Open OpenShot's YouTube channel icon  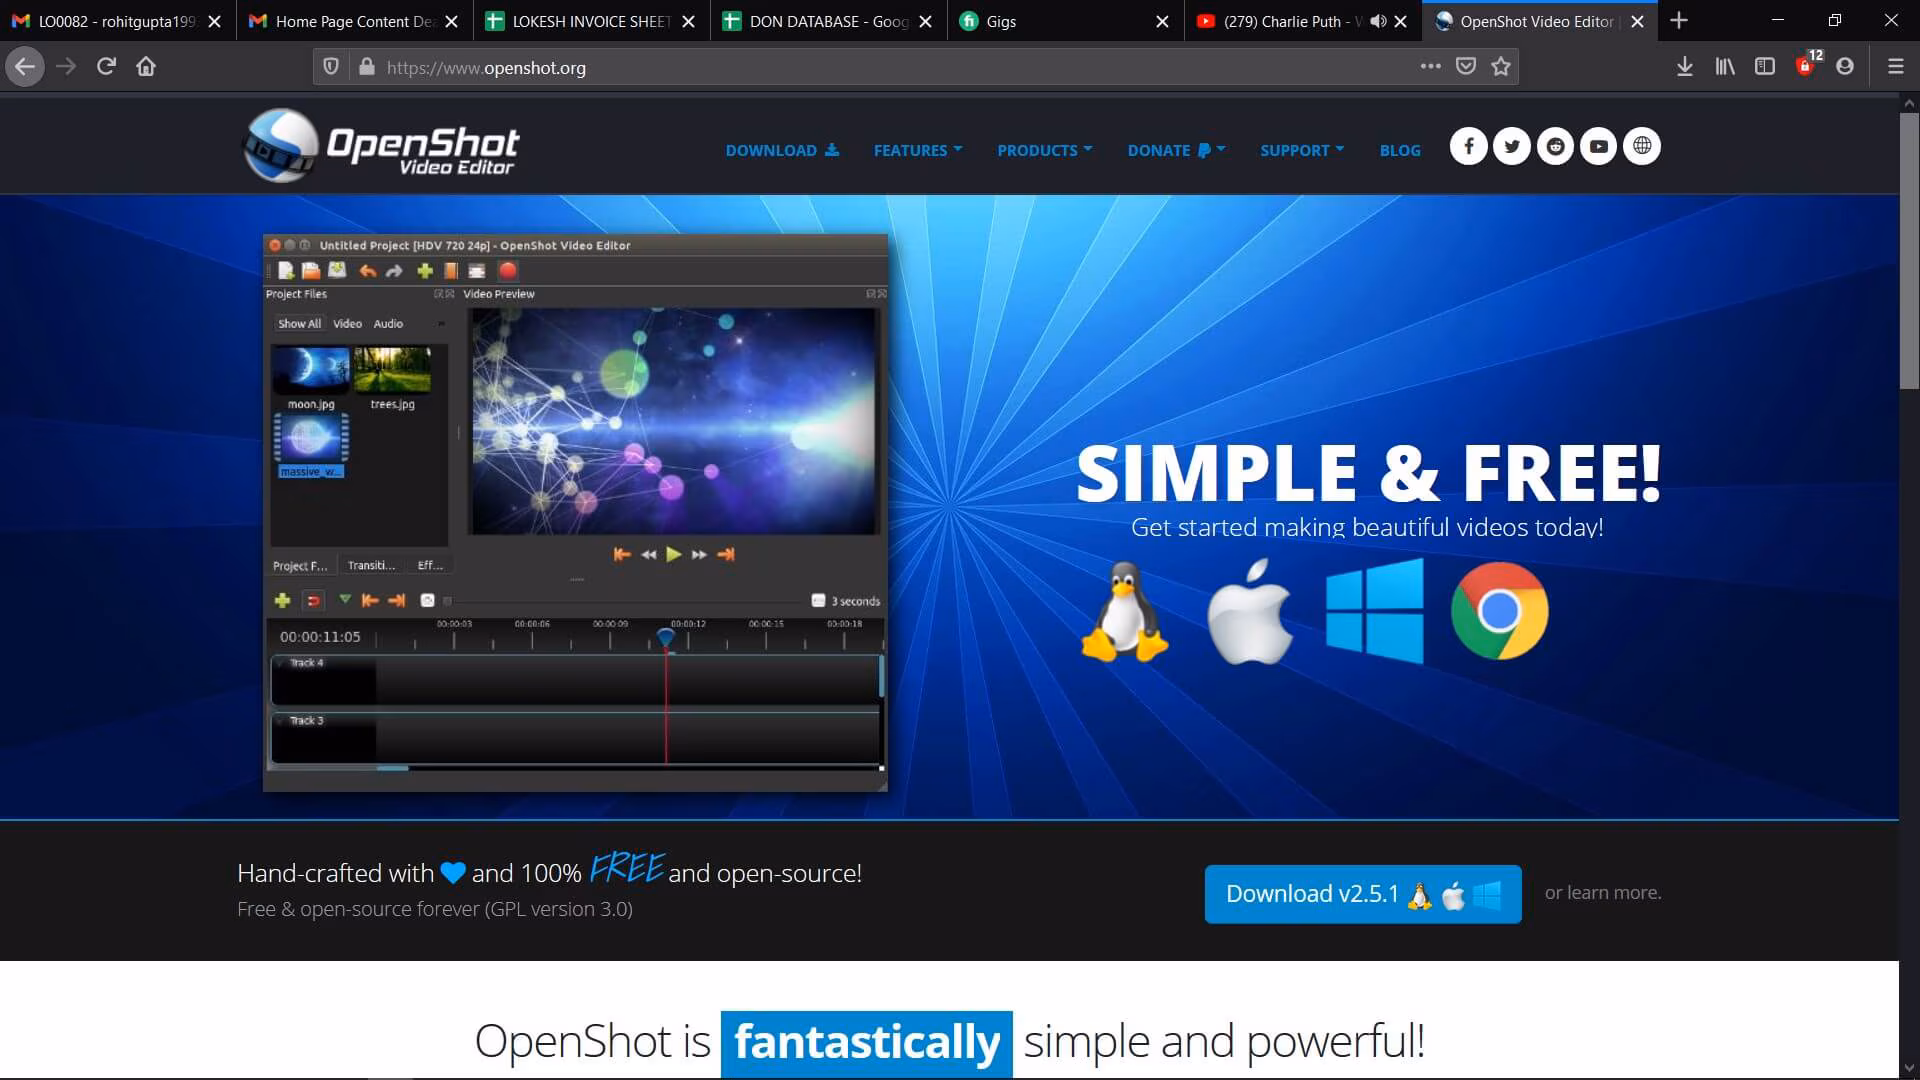click(1598, 147)
